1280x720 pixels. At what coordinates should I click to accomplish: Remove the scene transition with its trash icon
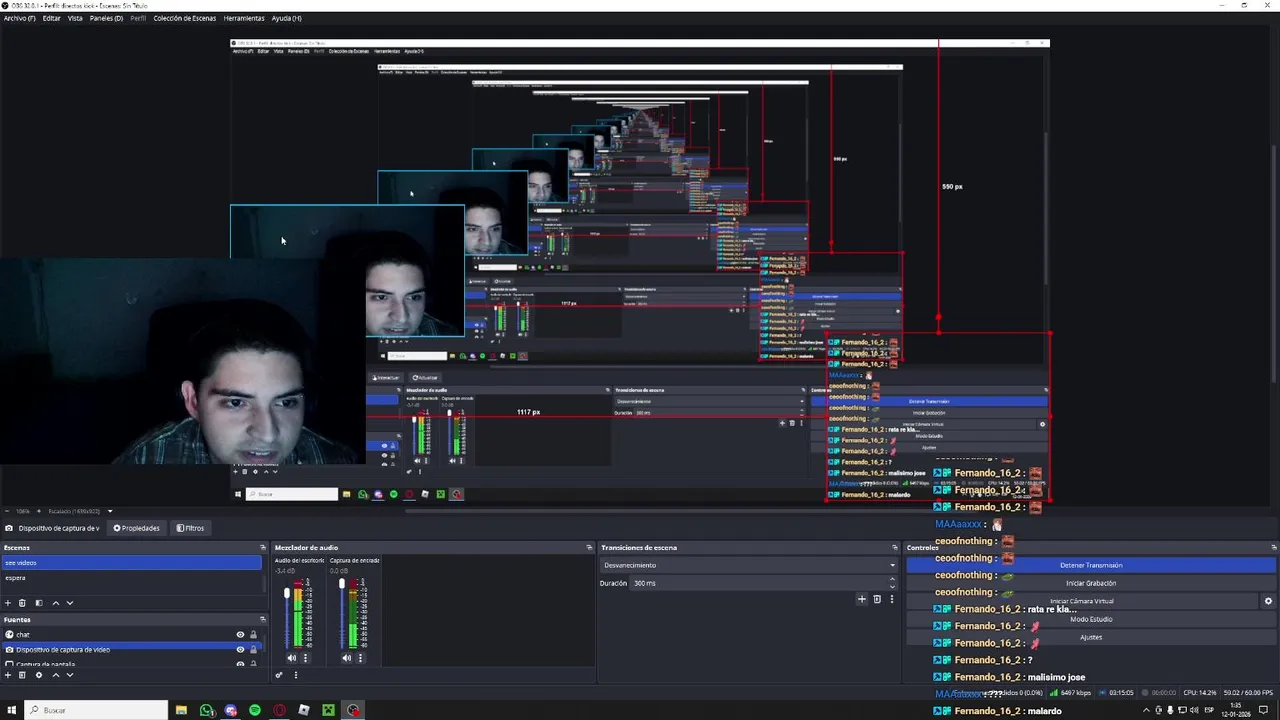click(x=877, y=599)
